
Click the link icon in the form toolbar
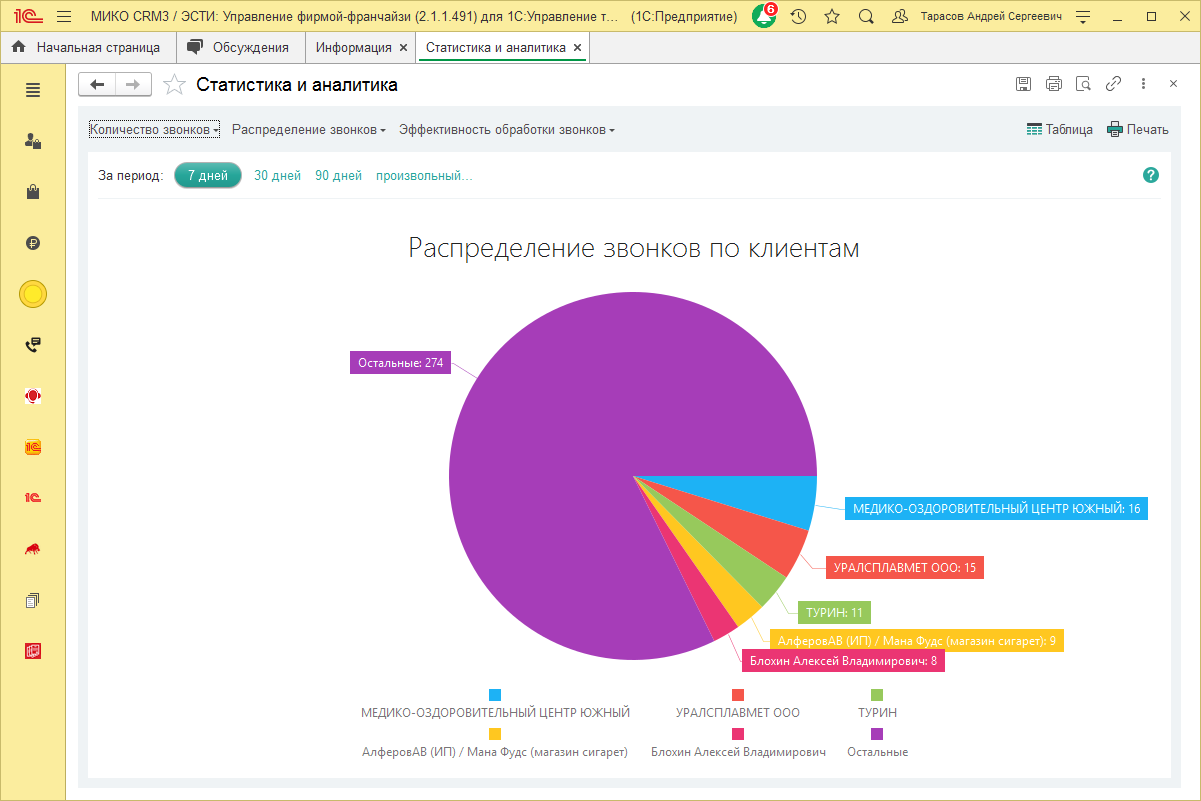click(x=1113, y=84)
